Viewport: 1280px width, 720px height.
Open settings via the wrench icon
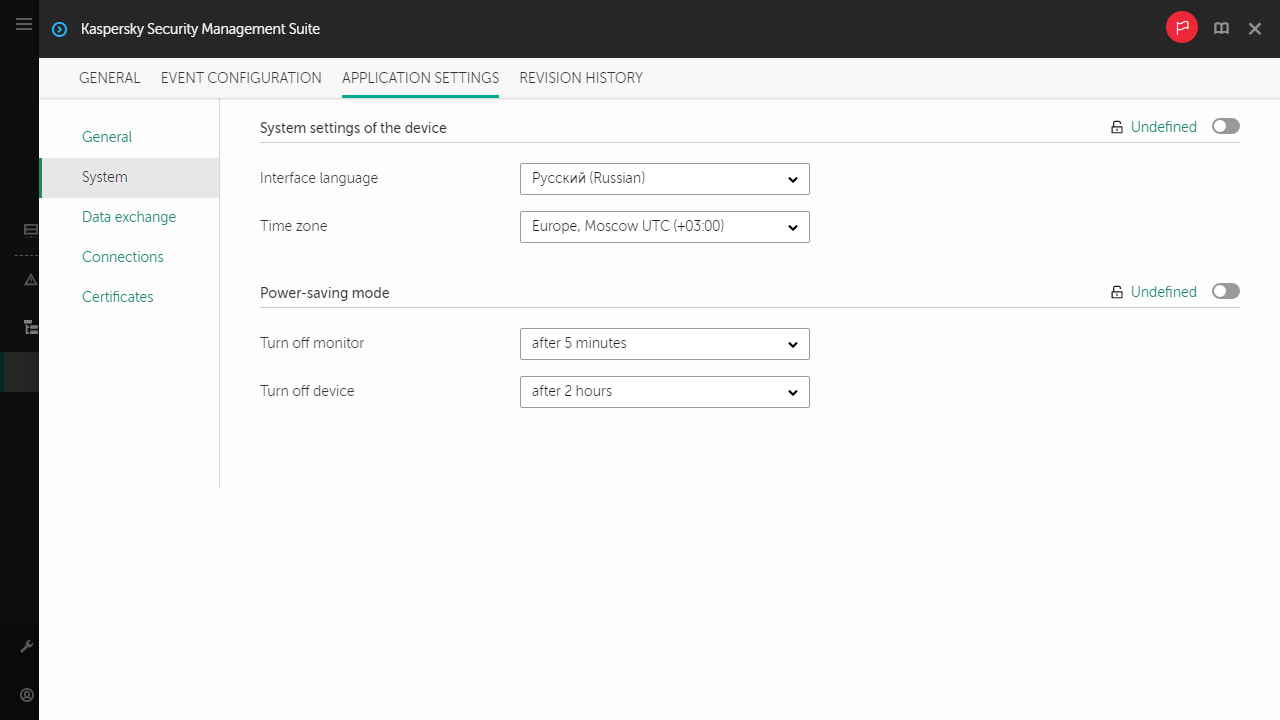(x=27, y=645)
